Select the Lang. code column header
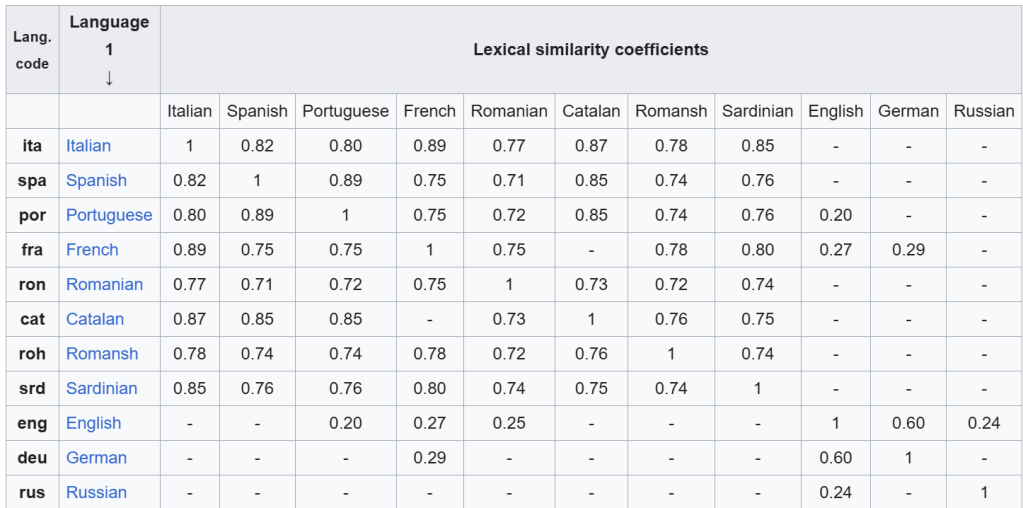This screenshot has width=1023, height=508. tap(32, 50)
